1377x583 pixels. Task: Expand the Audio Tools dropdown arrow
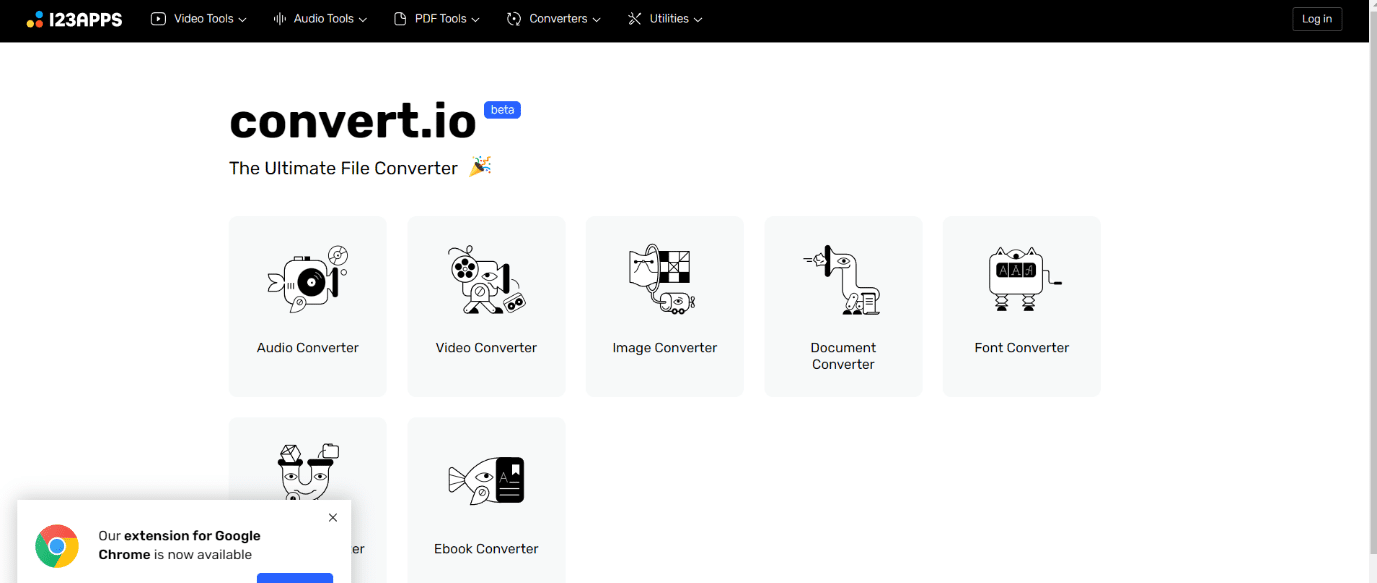363,20
